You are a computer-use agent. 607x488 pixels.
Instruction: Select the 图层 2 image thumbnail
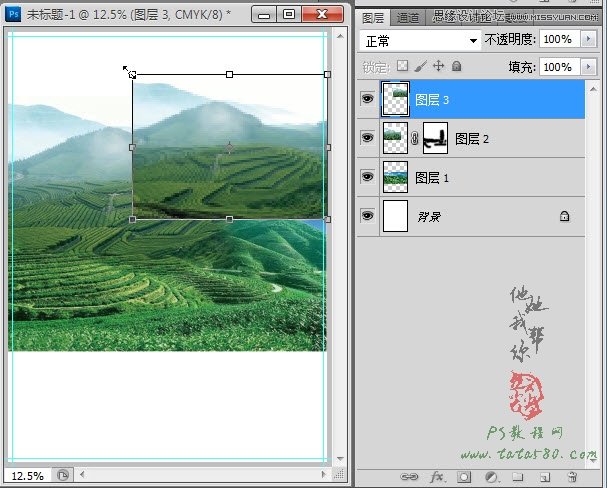(x=395, y=138)
